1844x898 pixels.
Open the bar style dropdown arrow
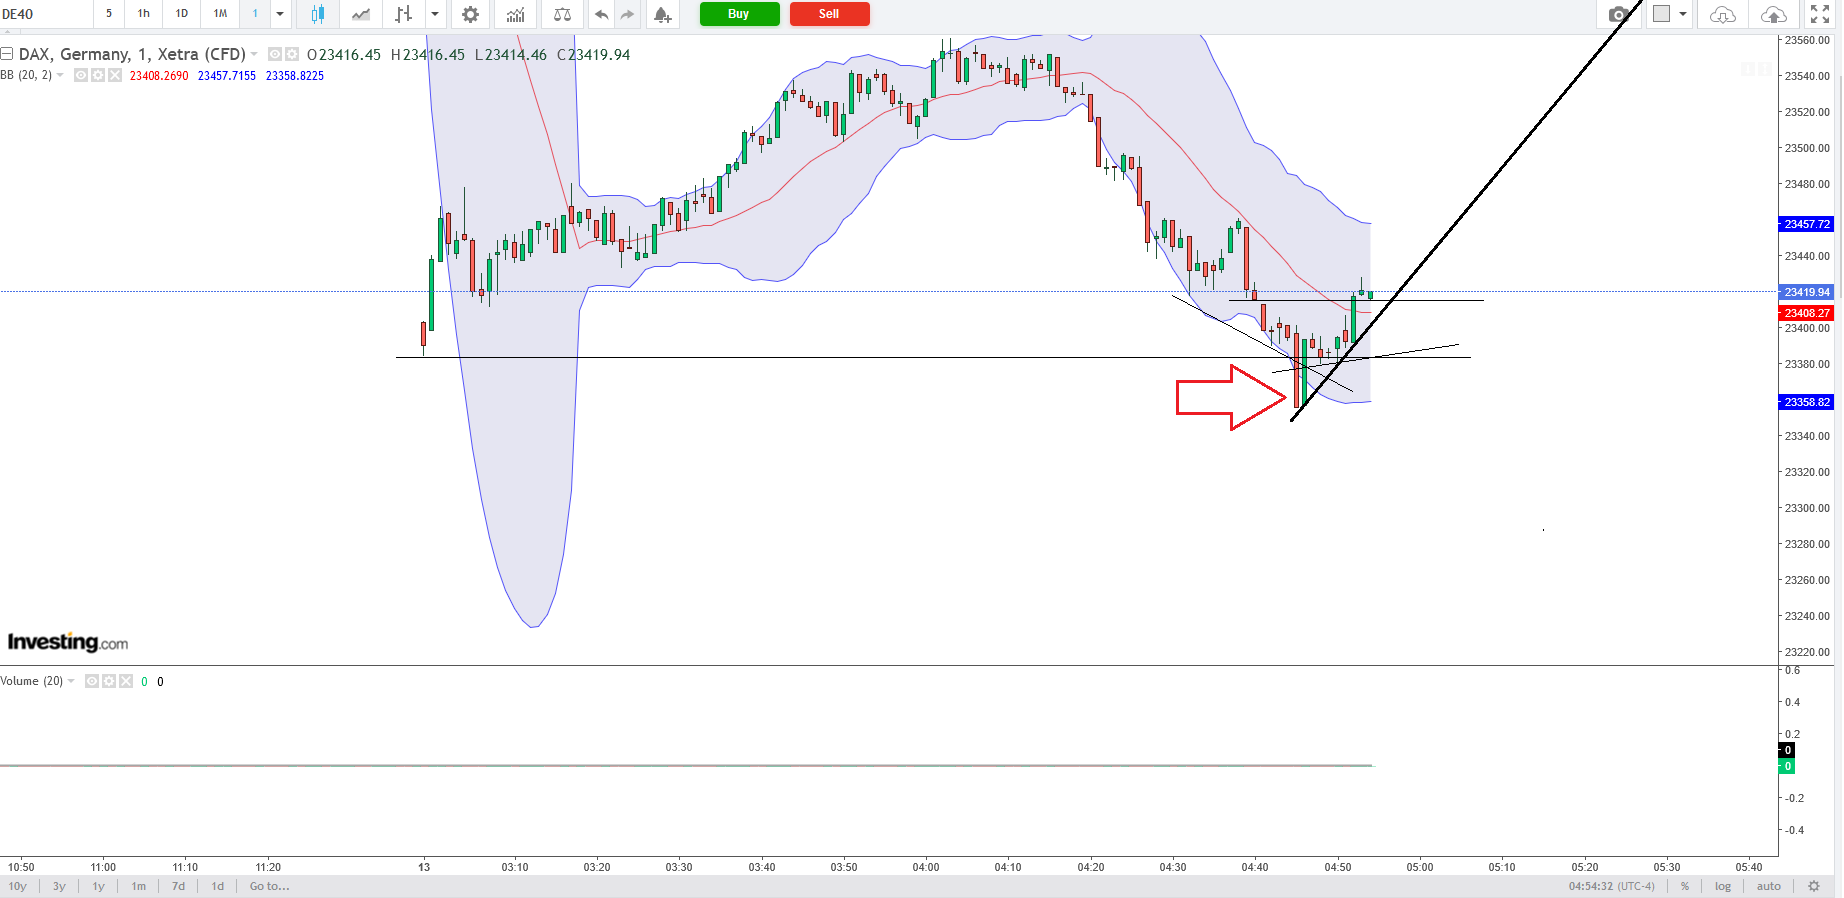tap(435, 14)
